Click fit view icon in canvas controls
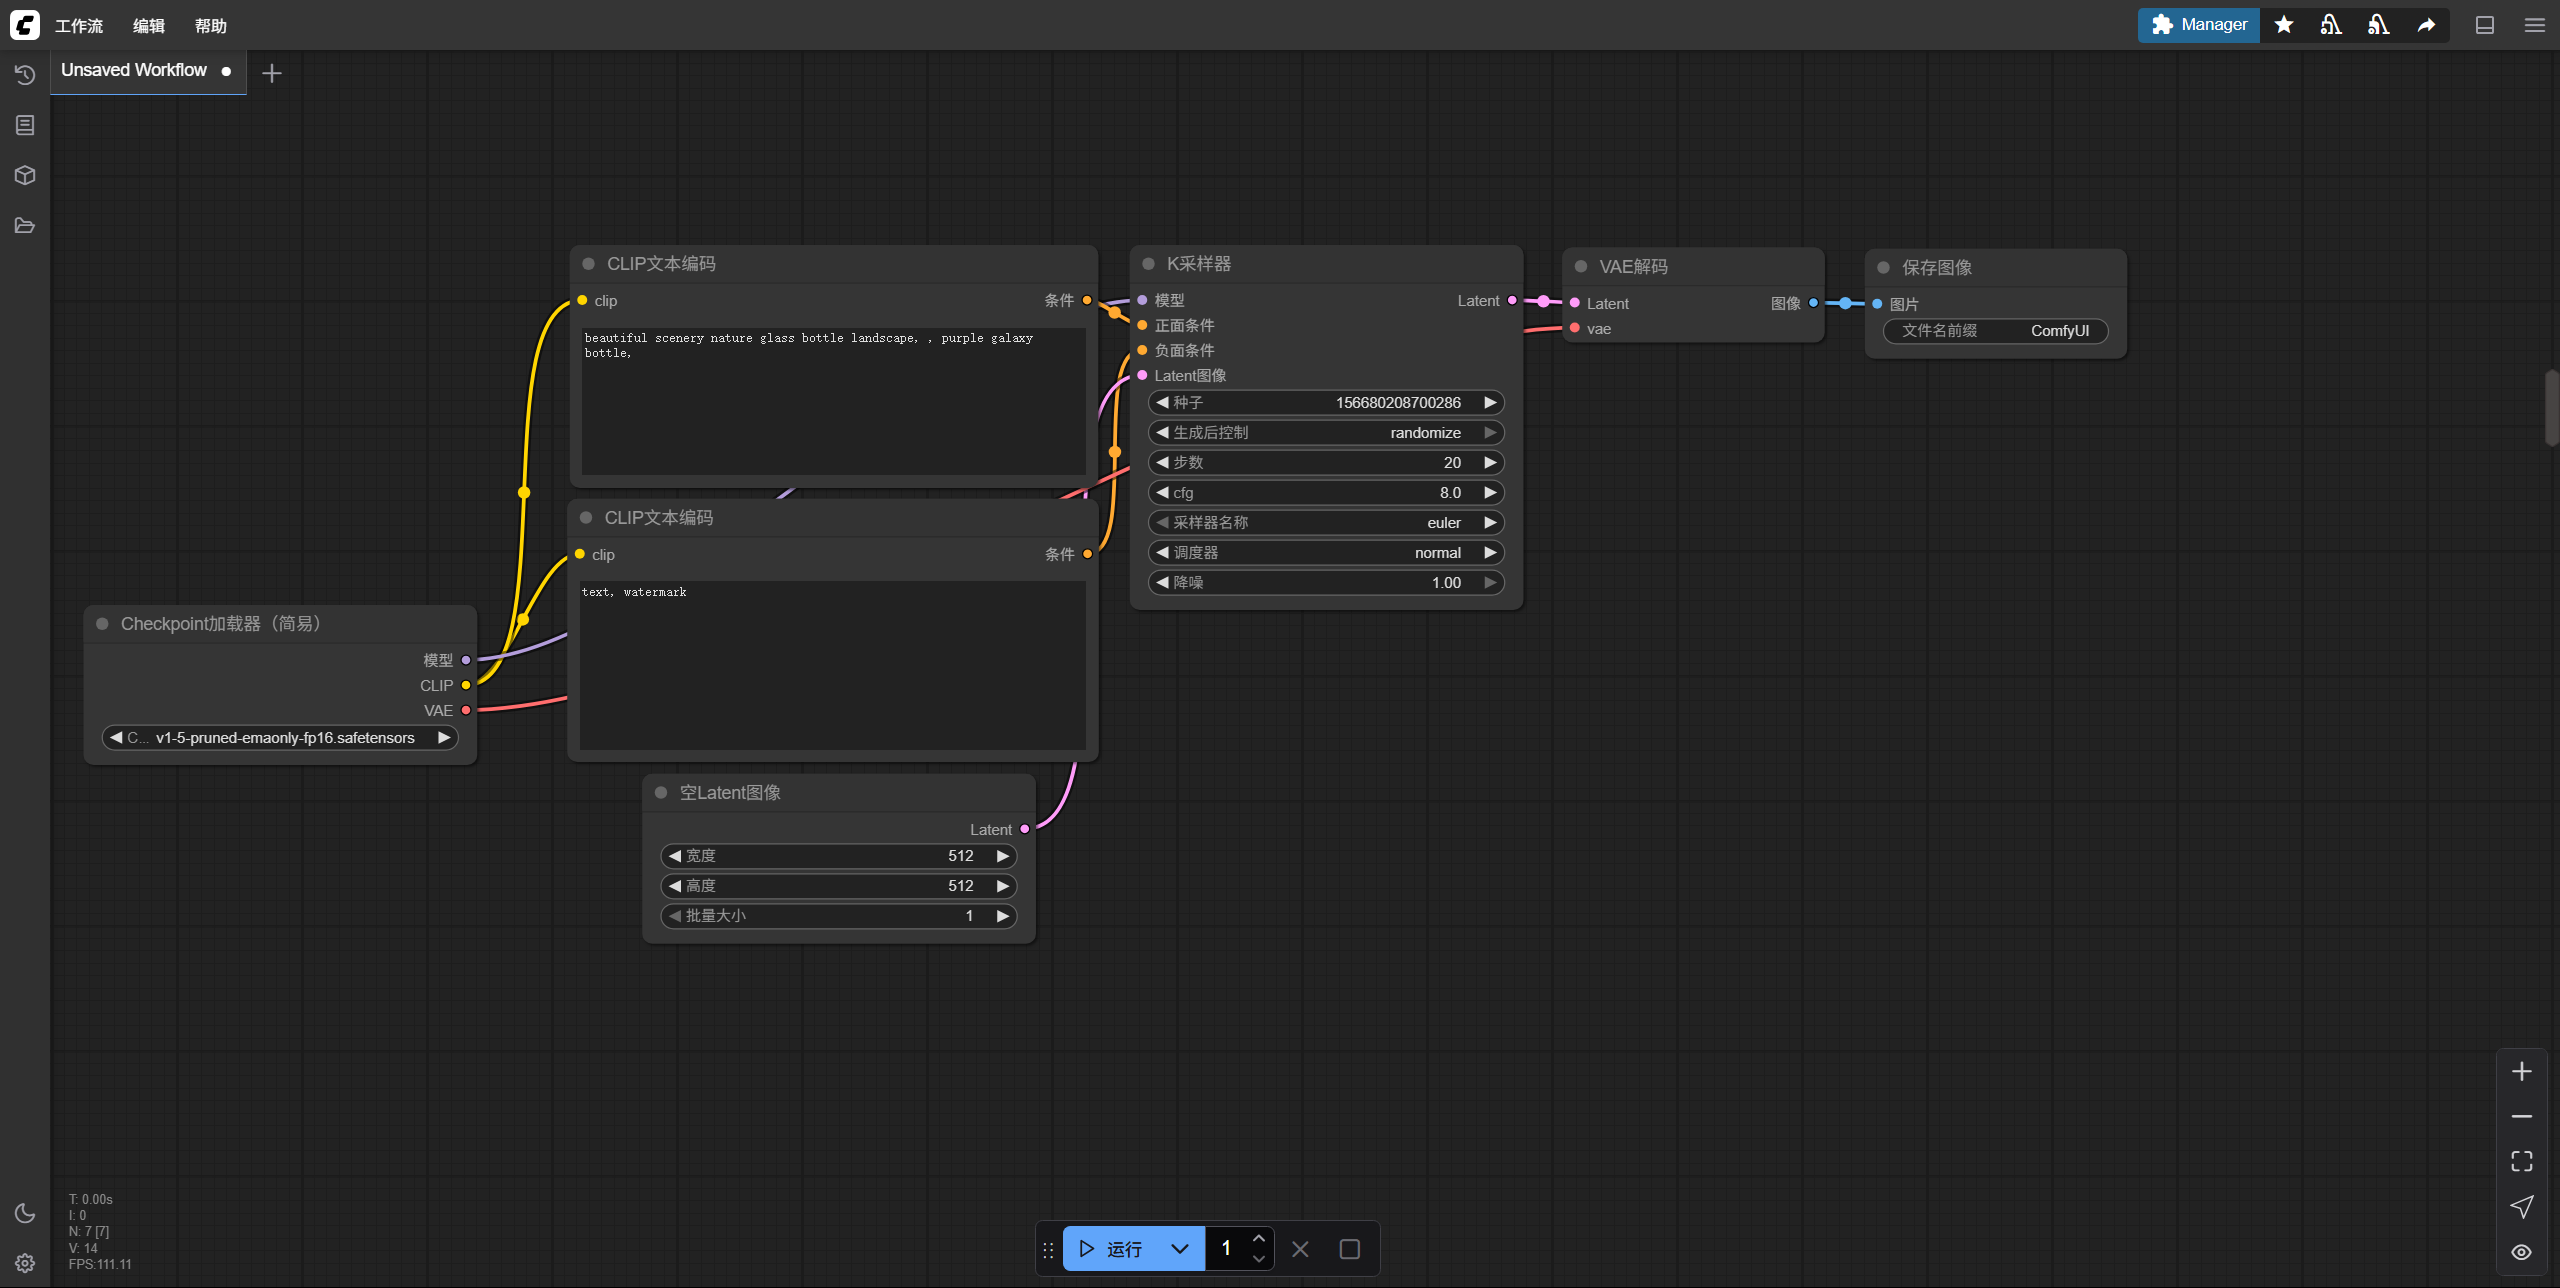Viewport: 2560px width, 1288px height. coord(2521,1161)
